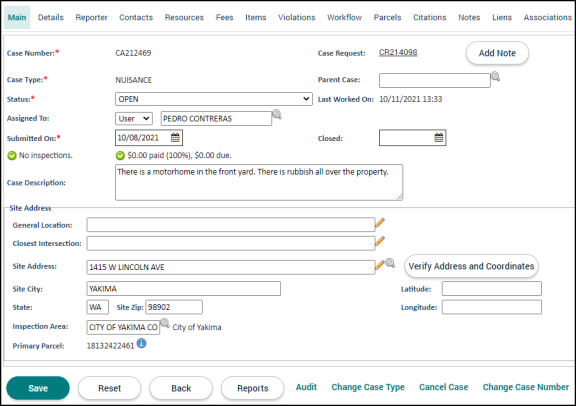
Task: Click the Back button
Action: pos(181,388)
